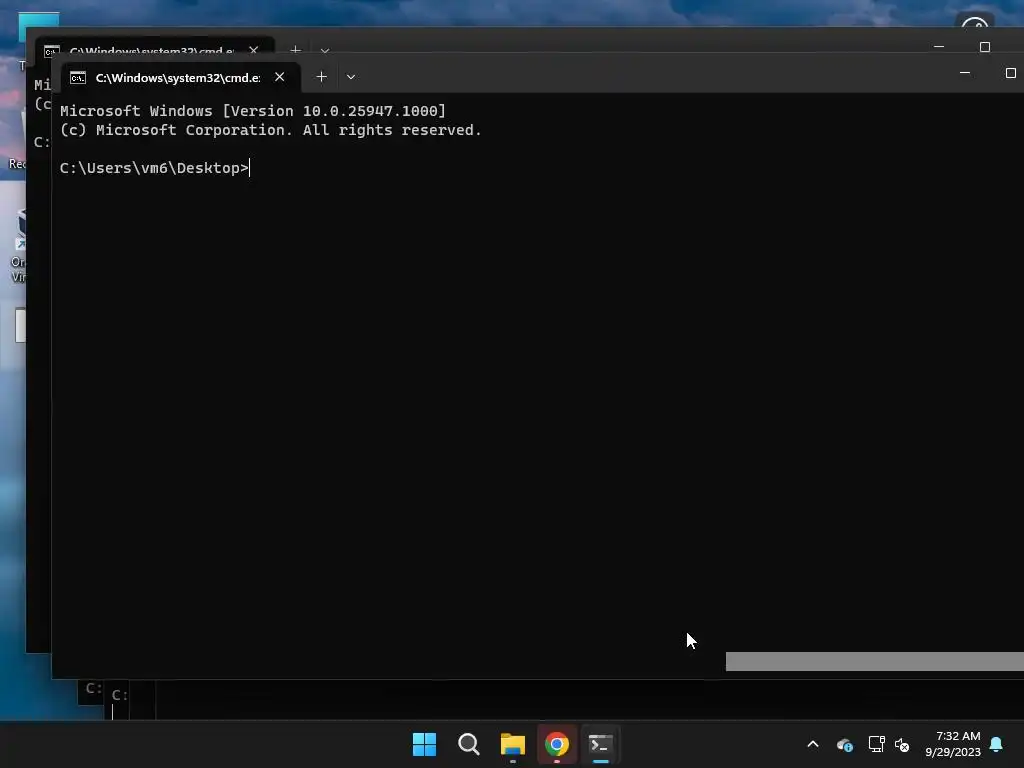Open File Explorer from taskbar
1024x768 pixels.
pyautogui.click(x=513, y=744)
